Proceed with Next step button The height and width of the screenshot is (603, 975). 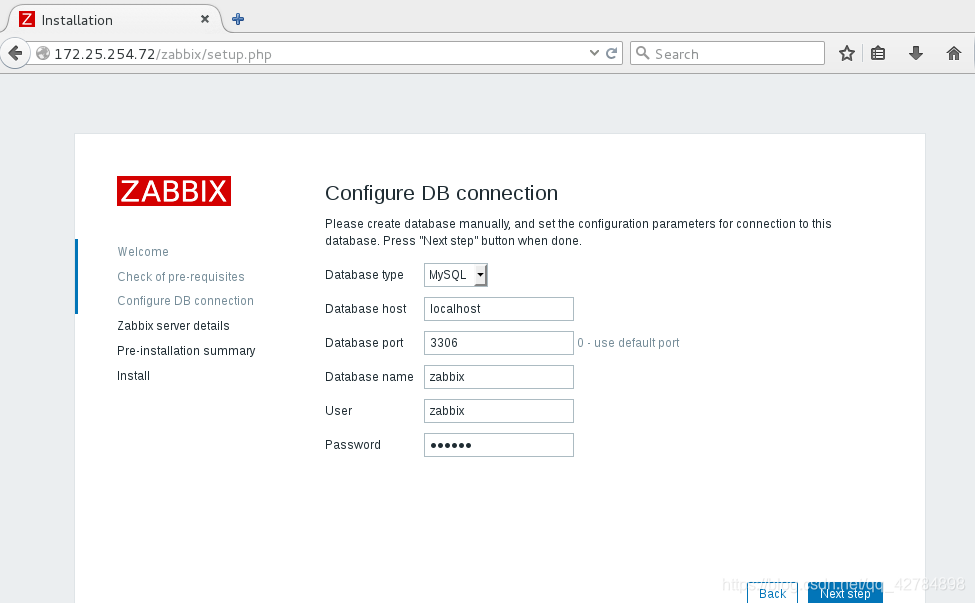pos(845,593)
